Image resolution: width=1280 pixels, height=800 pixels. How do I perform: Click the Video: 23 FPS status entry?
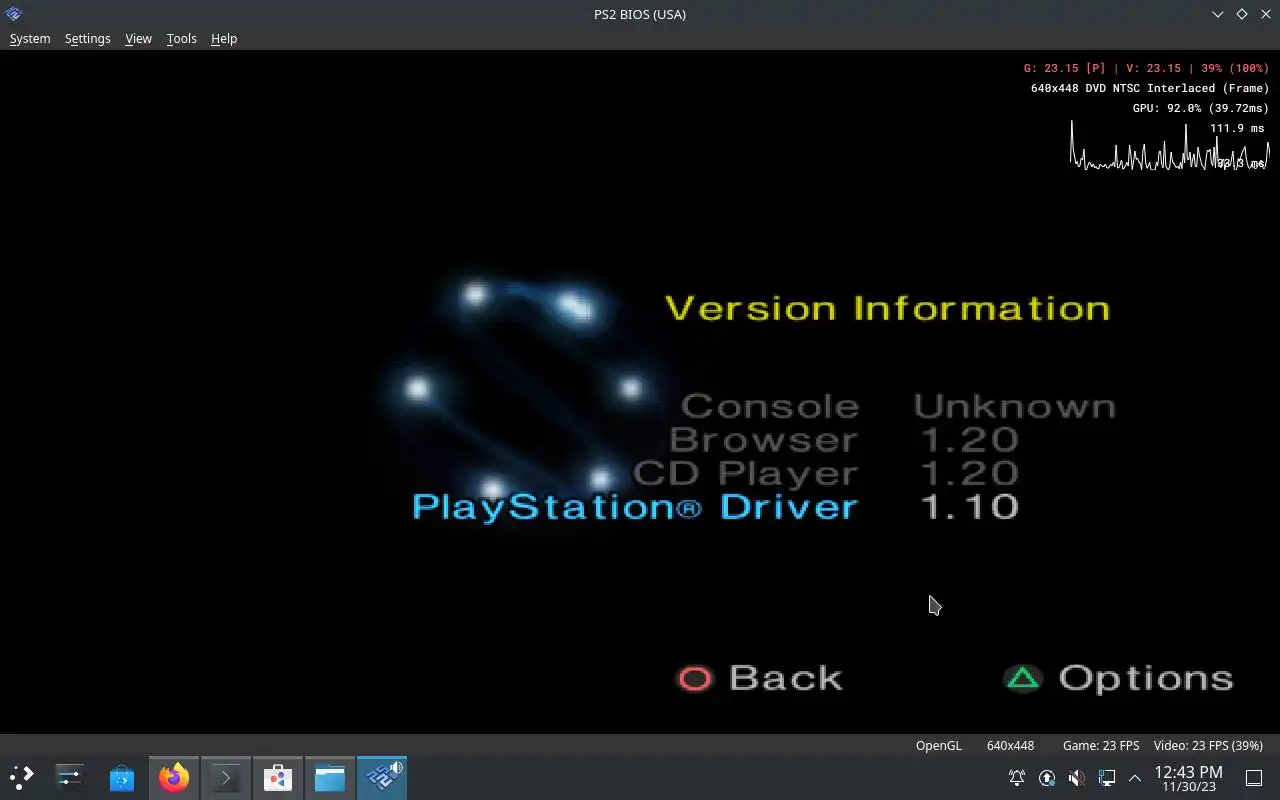(1208, 745)
